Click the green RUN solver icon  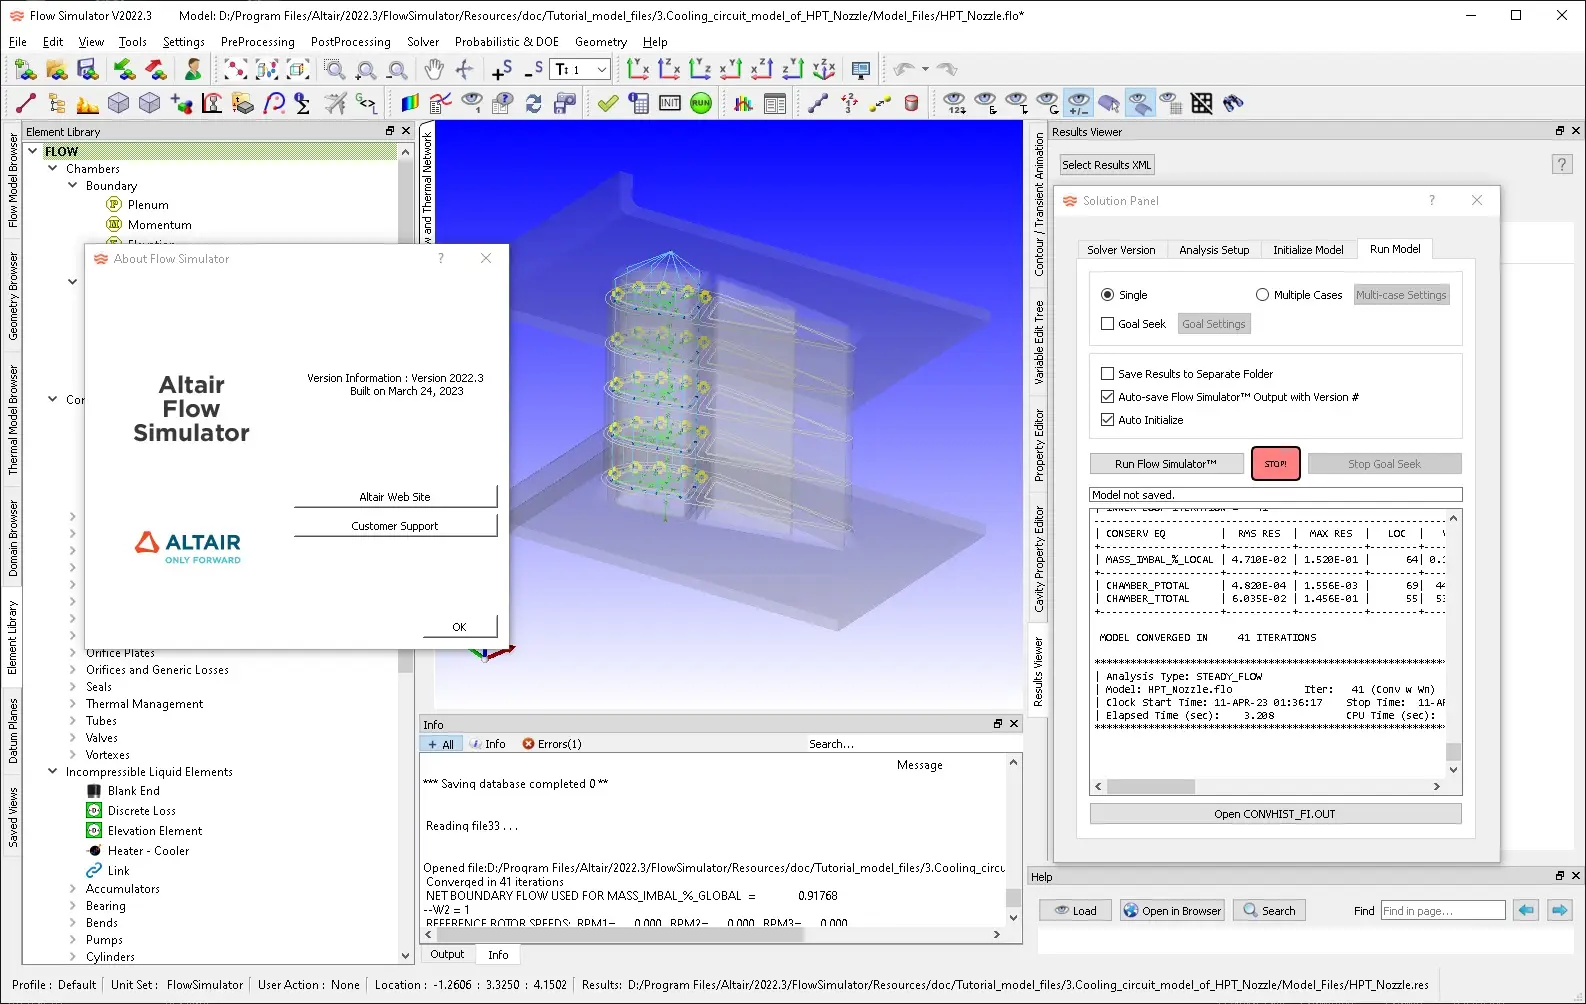pyautogui.click(x=701, y=103)
